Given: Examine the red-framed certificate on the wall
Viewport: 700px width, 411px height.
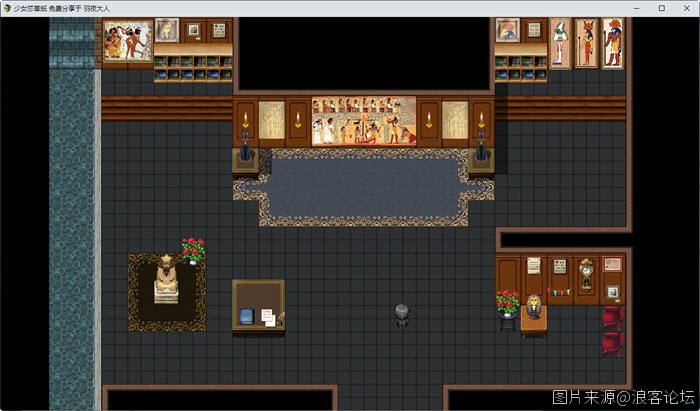Looking at the screenshot, I should point(612,264).
